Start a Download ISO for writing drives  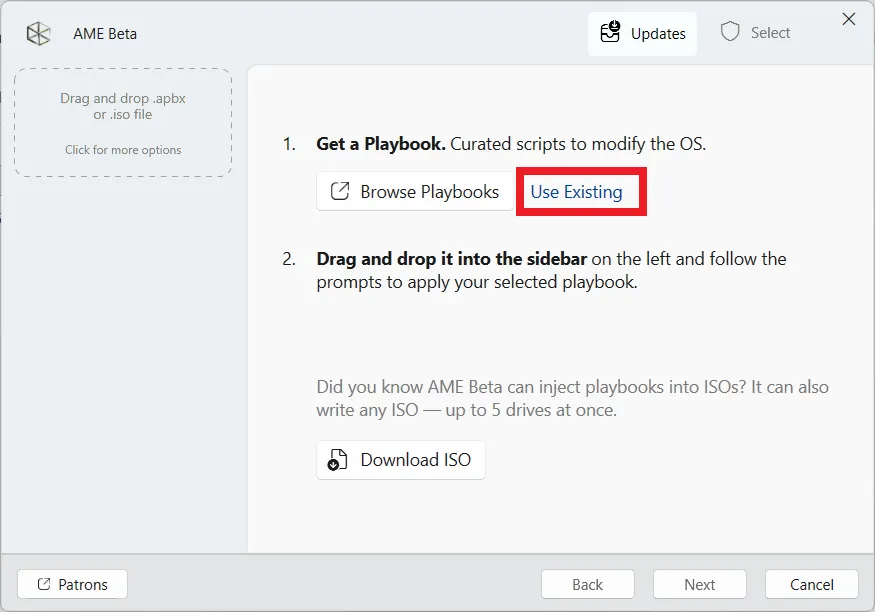point(400,460)
